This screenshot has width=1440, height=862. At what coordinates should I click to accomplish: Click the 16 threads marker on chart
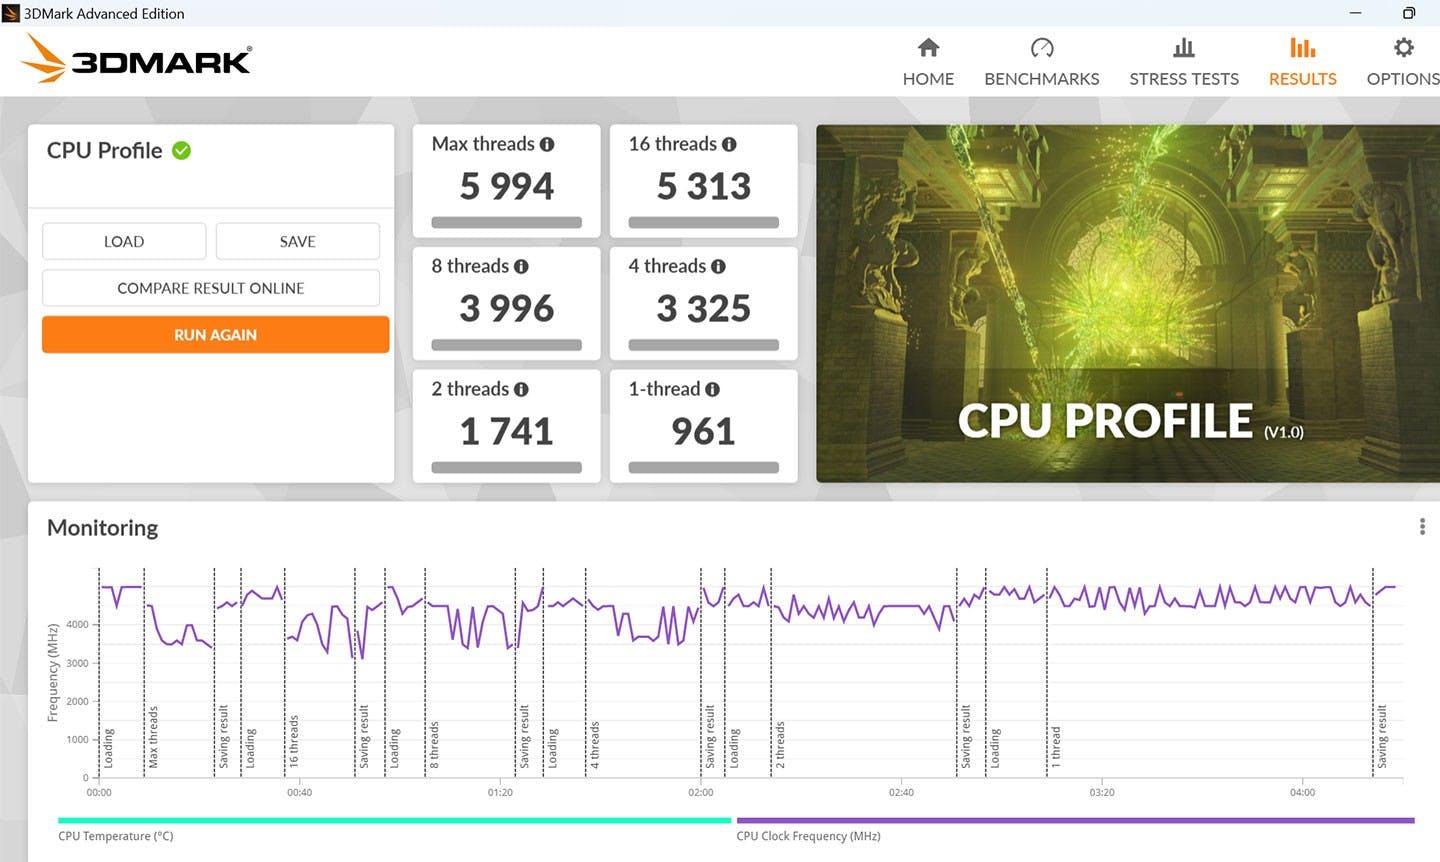click(294, 740)
